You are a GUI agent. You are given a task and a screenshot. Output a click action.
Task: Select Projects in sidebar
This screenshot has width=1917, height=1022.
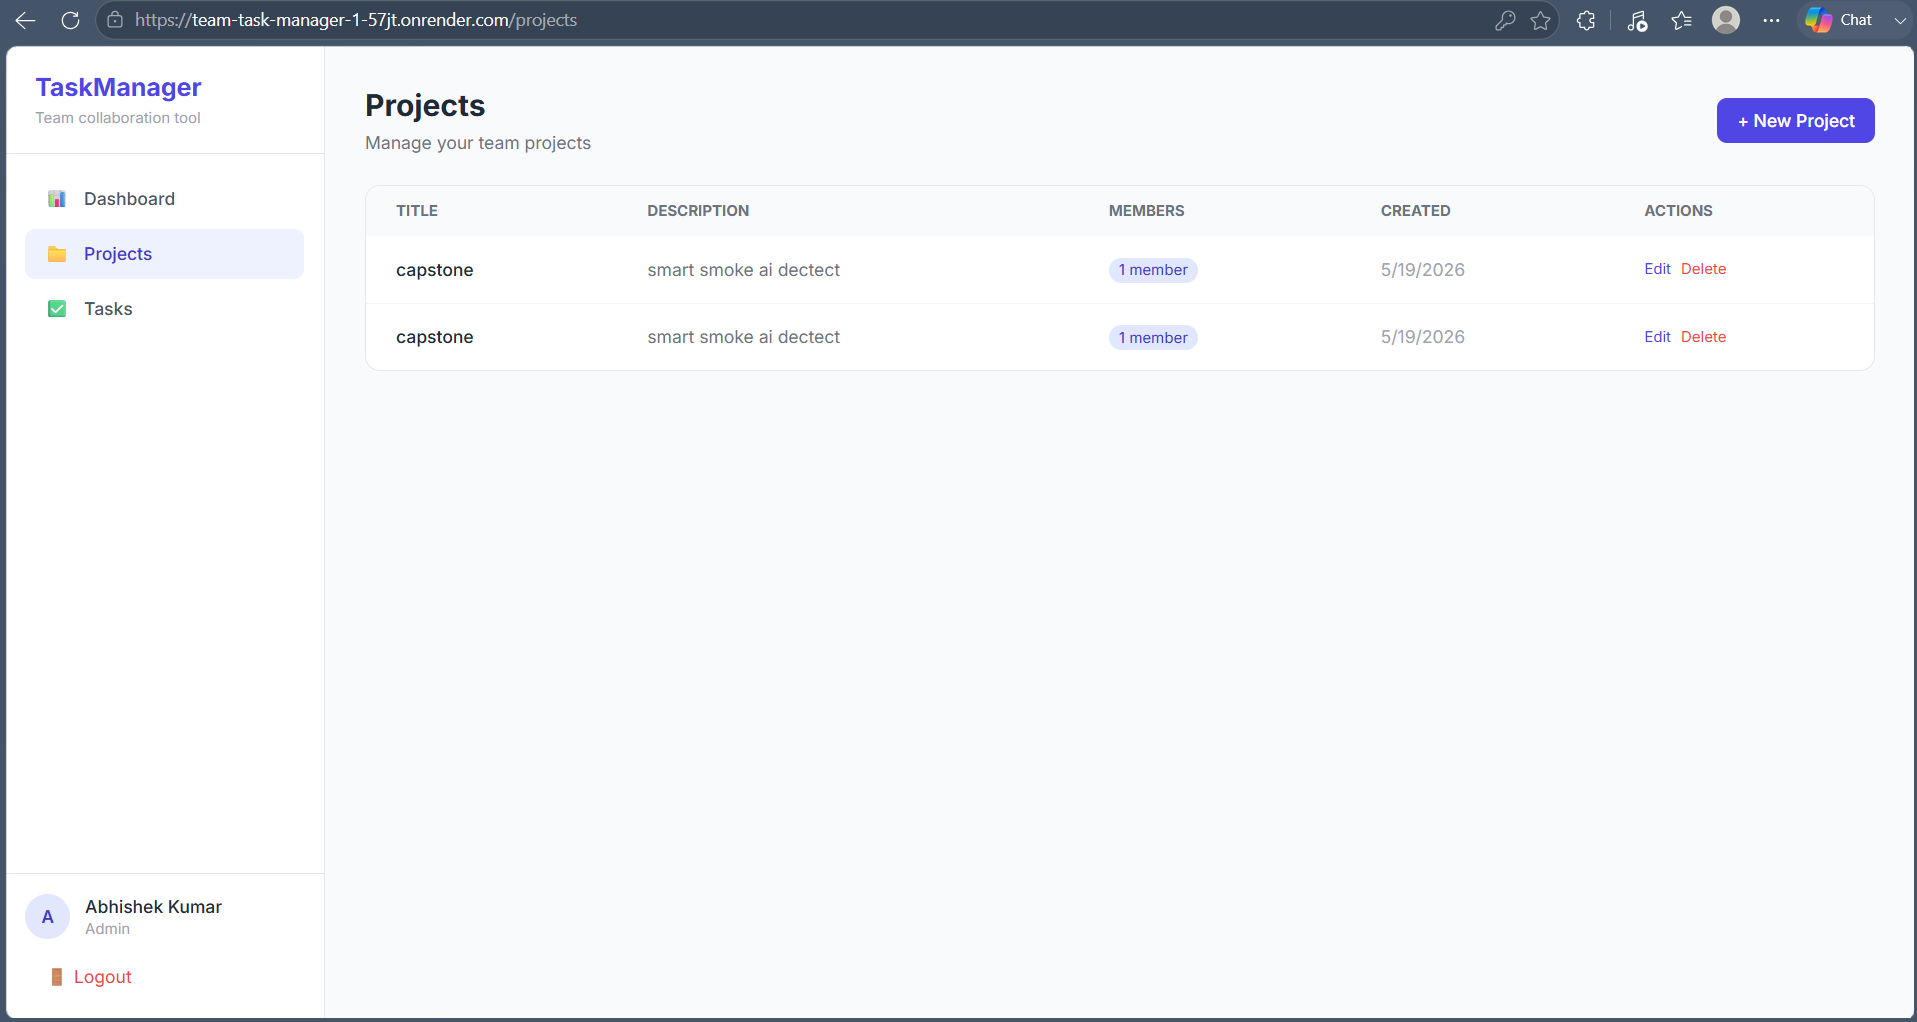[x=164, y=254]
